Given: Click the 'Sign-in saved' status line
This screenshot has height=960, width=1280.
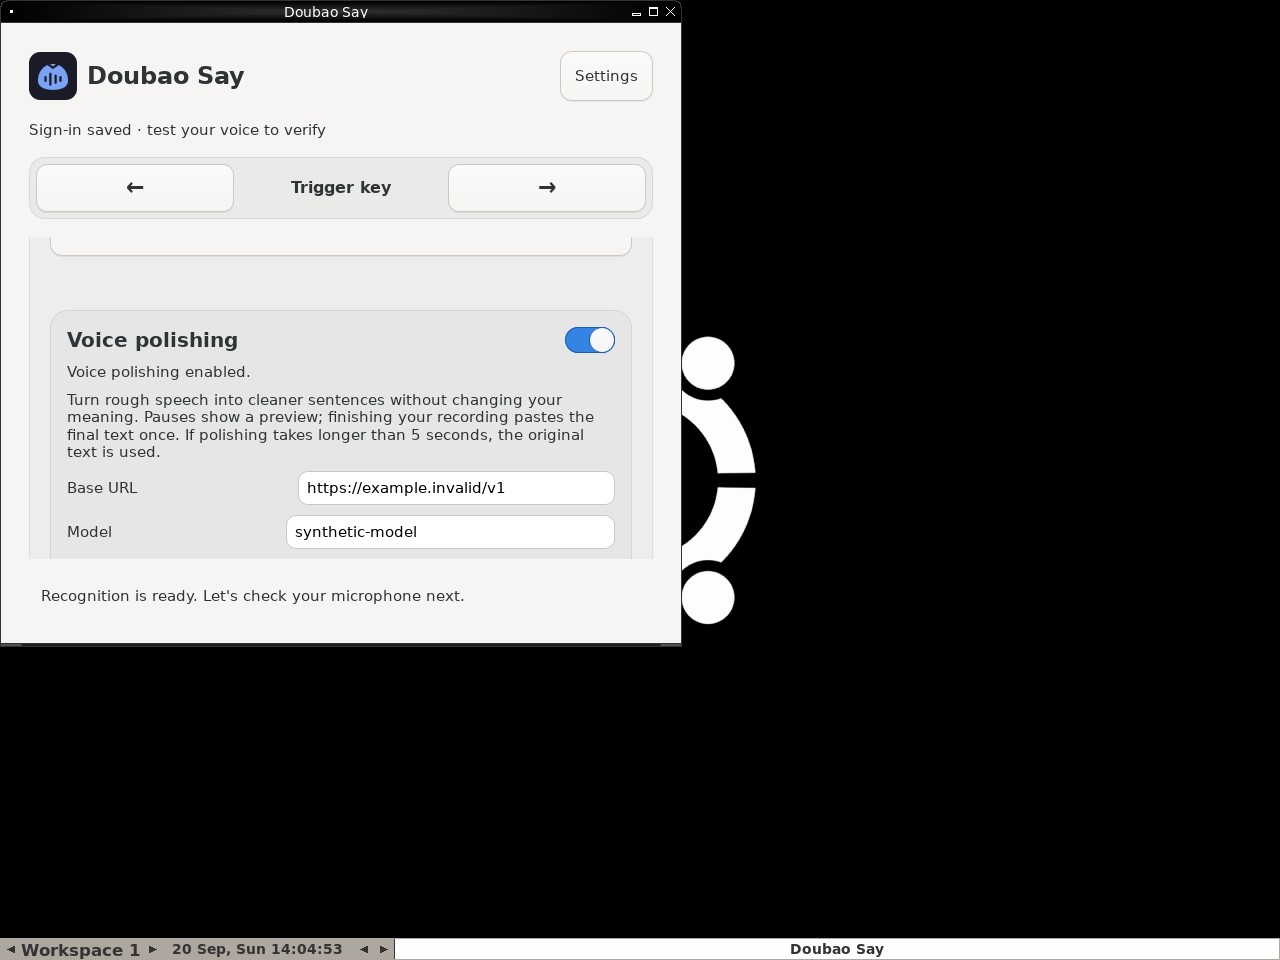Looking at the screenshot, I should point(177,130).
